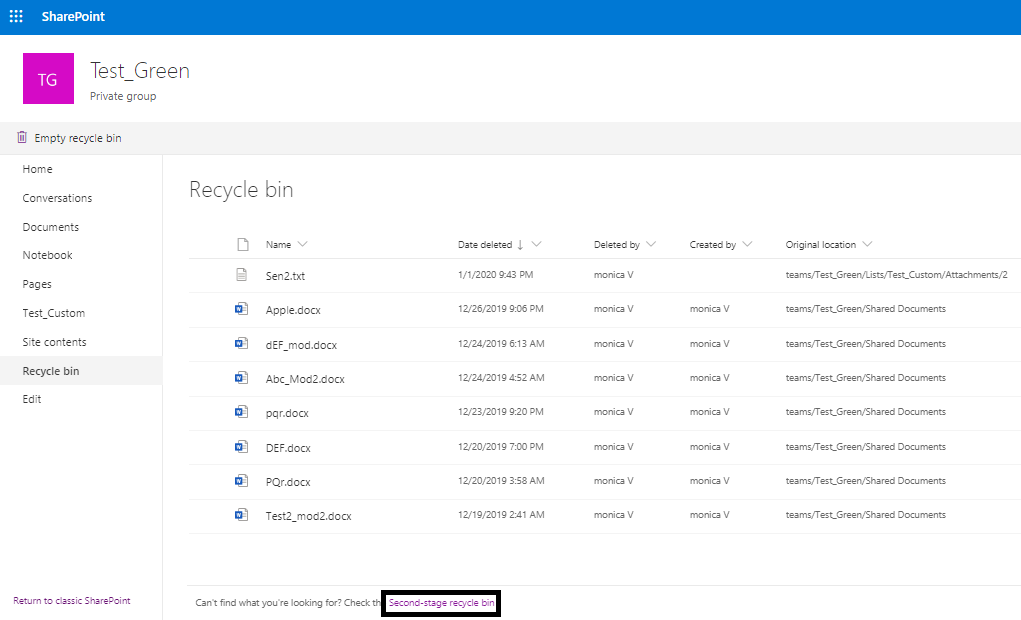Select the Abc_Mod2.docx file name
Viewport: 1021px width, 620px height.
pos(305,379)
